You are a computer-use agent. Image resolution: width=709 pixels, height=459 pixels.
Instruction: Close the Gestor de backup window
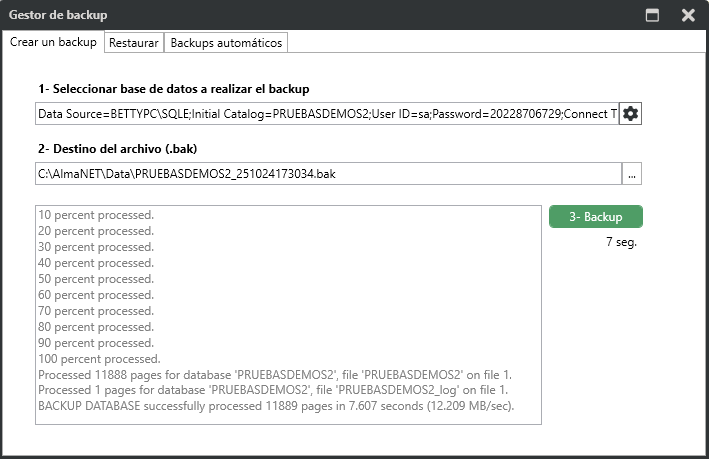tap(688, 15)
